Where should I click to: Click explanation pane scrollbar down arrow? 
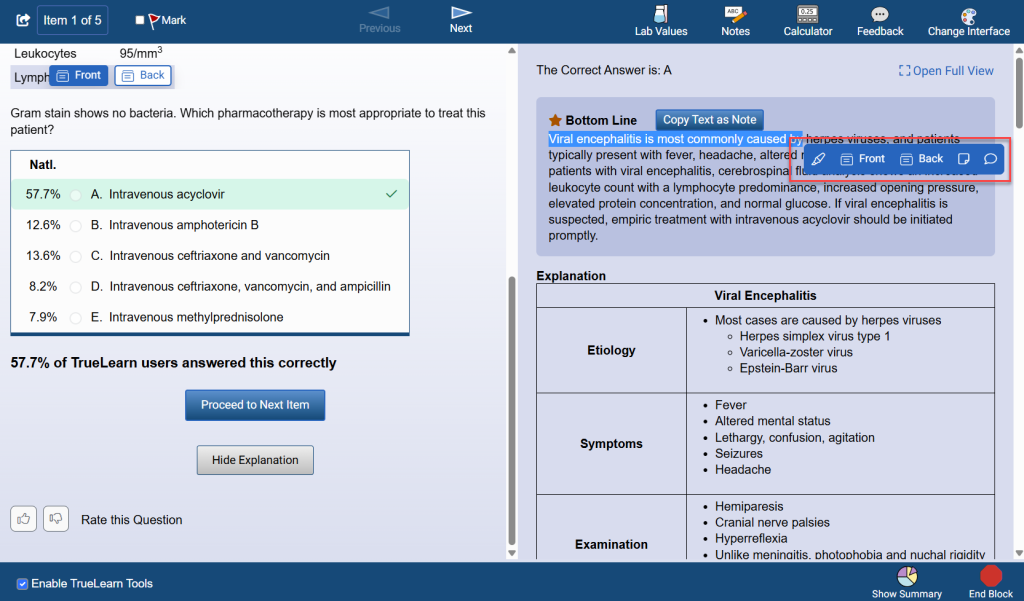[x=1019, y=553]
